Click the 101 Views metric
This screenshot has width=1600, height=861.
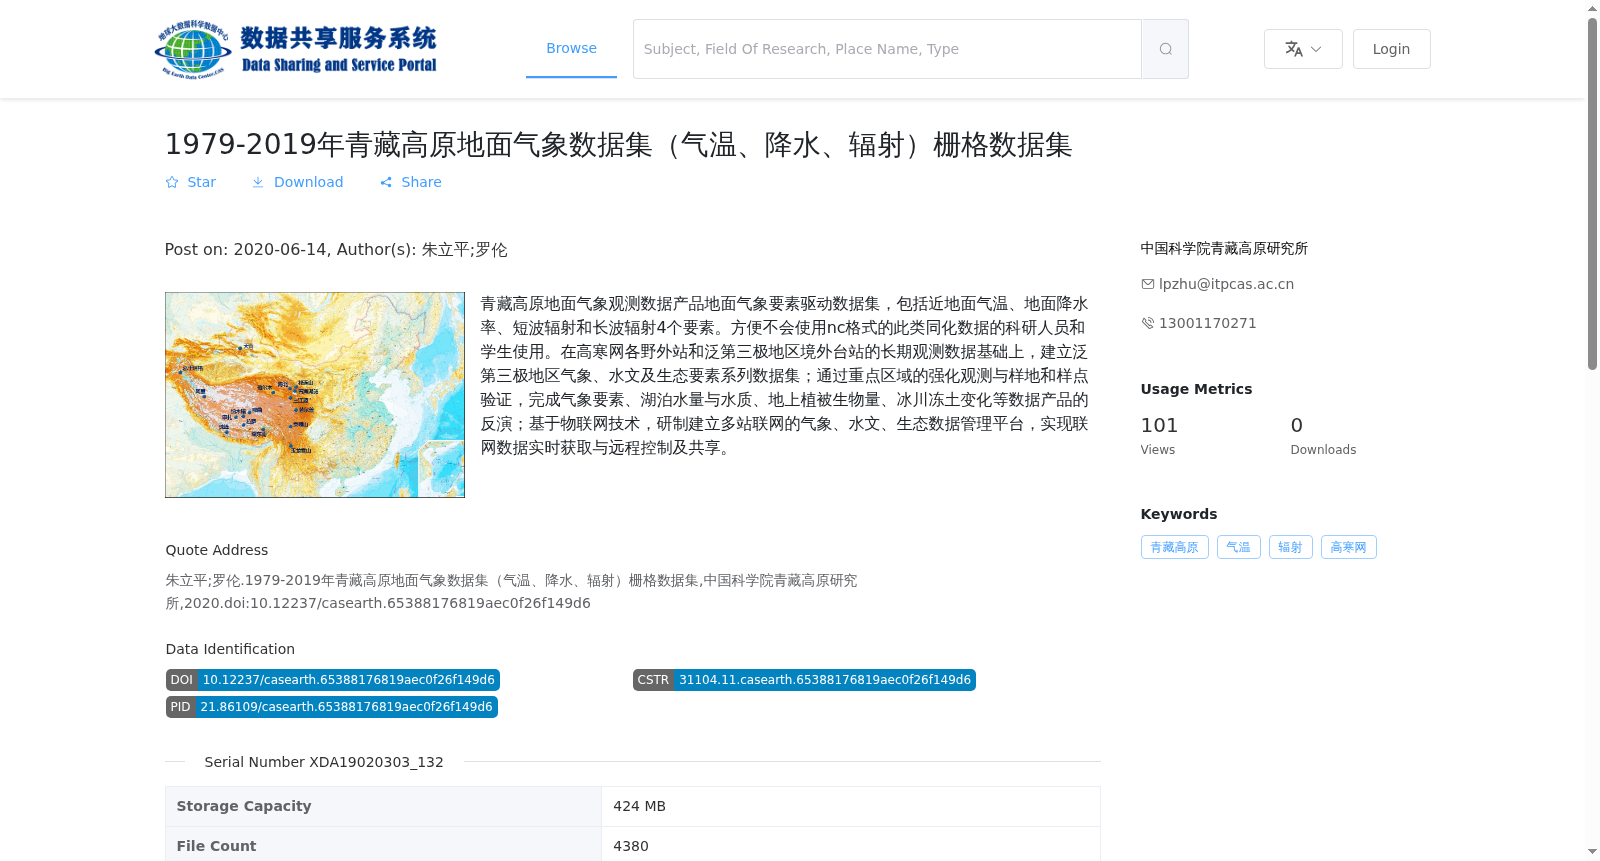pos(1160,435)
